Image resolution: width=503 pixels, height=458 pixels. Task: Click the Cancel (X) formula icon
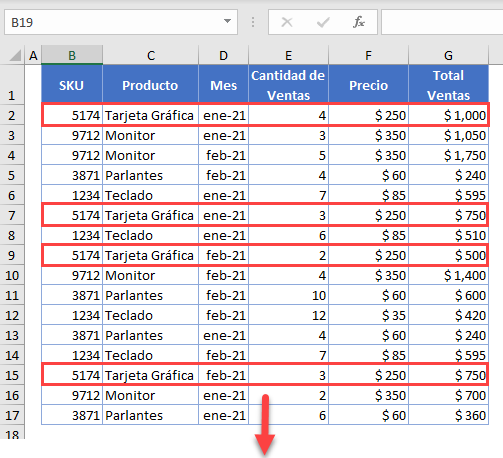(x=287, y=22)
